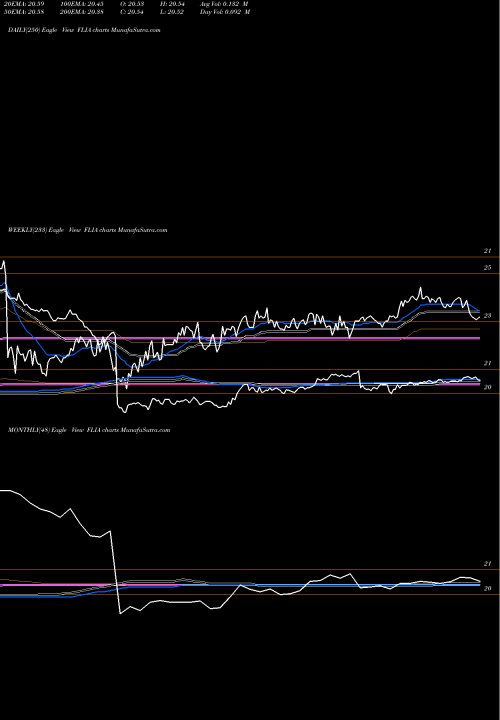The height and width of the screenshot is (720, 500).
Task: Click the WEEKLY Eagle View FLIA charts title
Action: coord(88,230)
